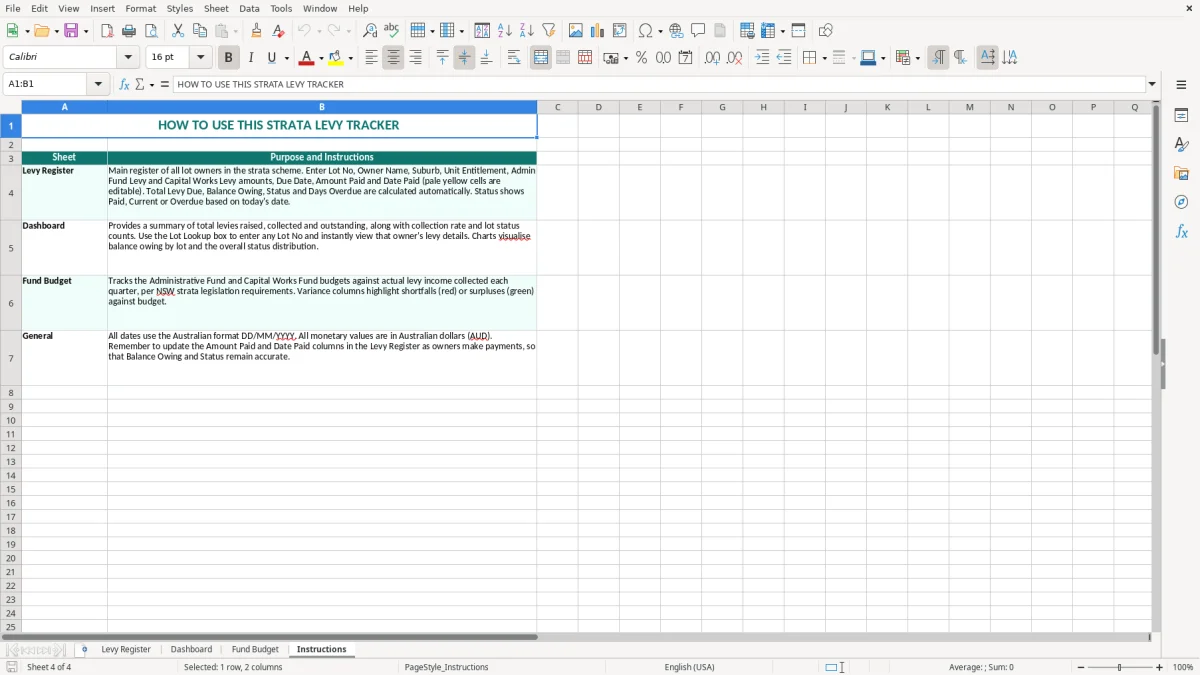Open Conditional Formatting dropdown arrow
The width and height of the screenshot is (1200, 675).
point(917,58)
